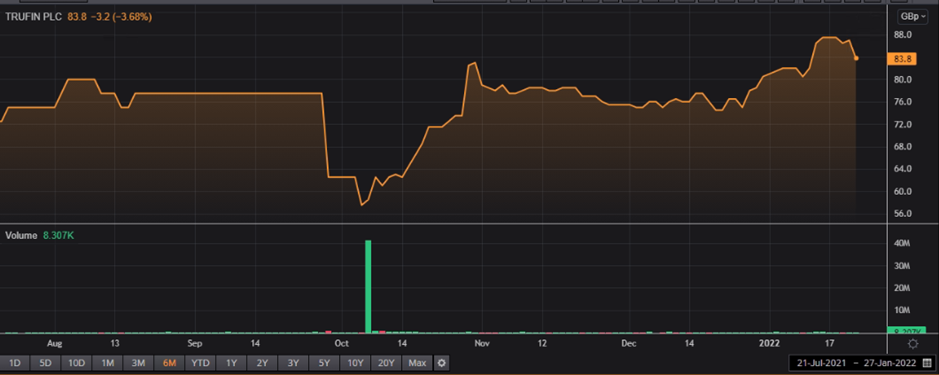This screenshot has height=375, width=939.
Task: Choose the 5Y time range
Action: click(x=324, y=362)
